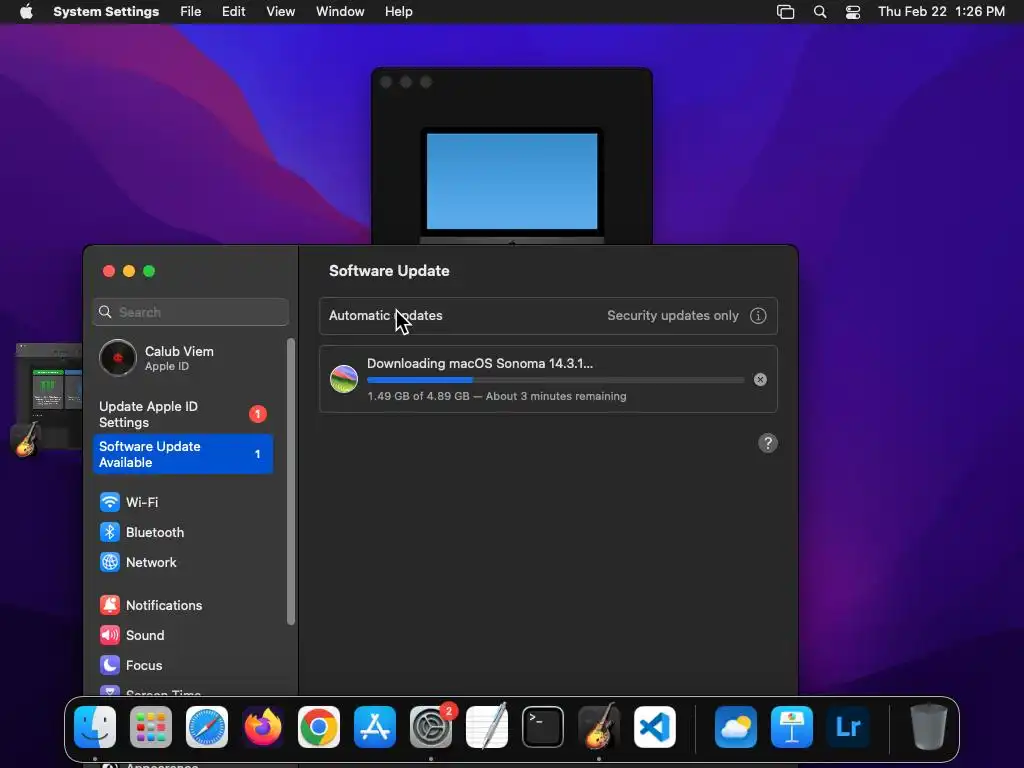Open Control Center in menu bar
Viewport: 1024px width, 768px height.
coord(853,12)
